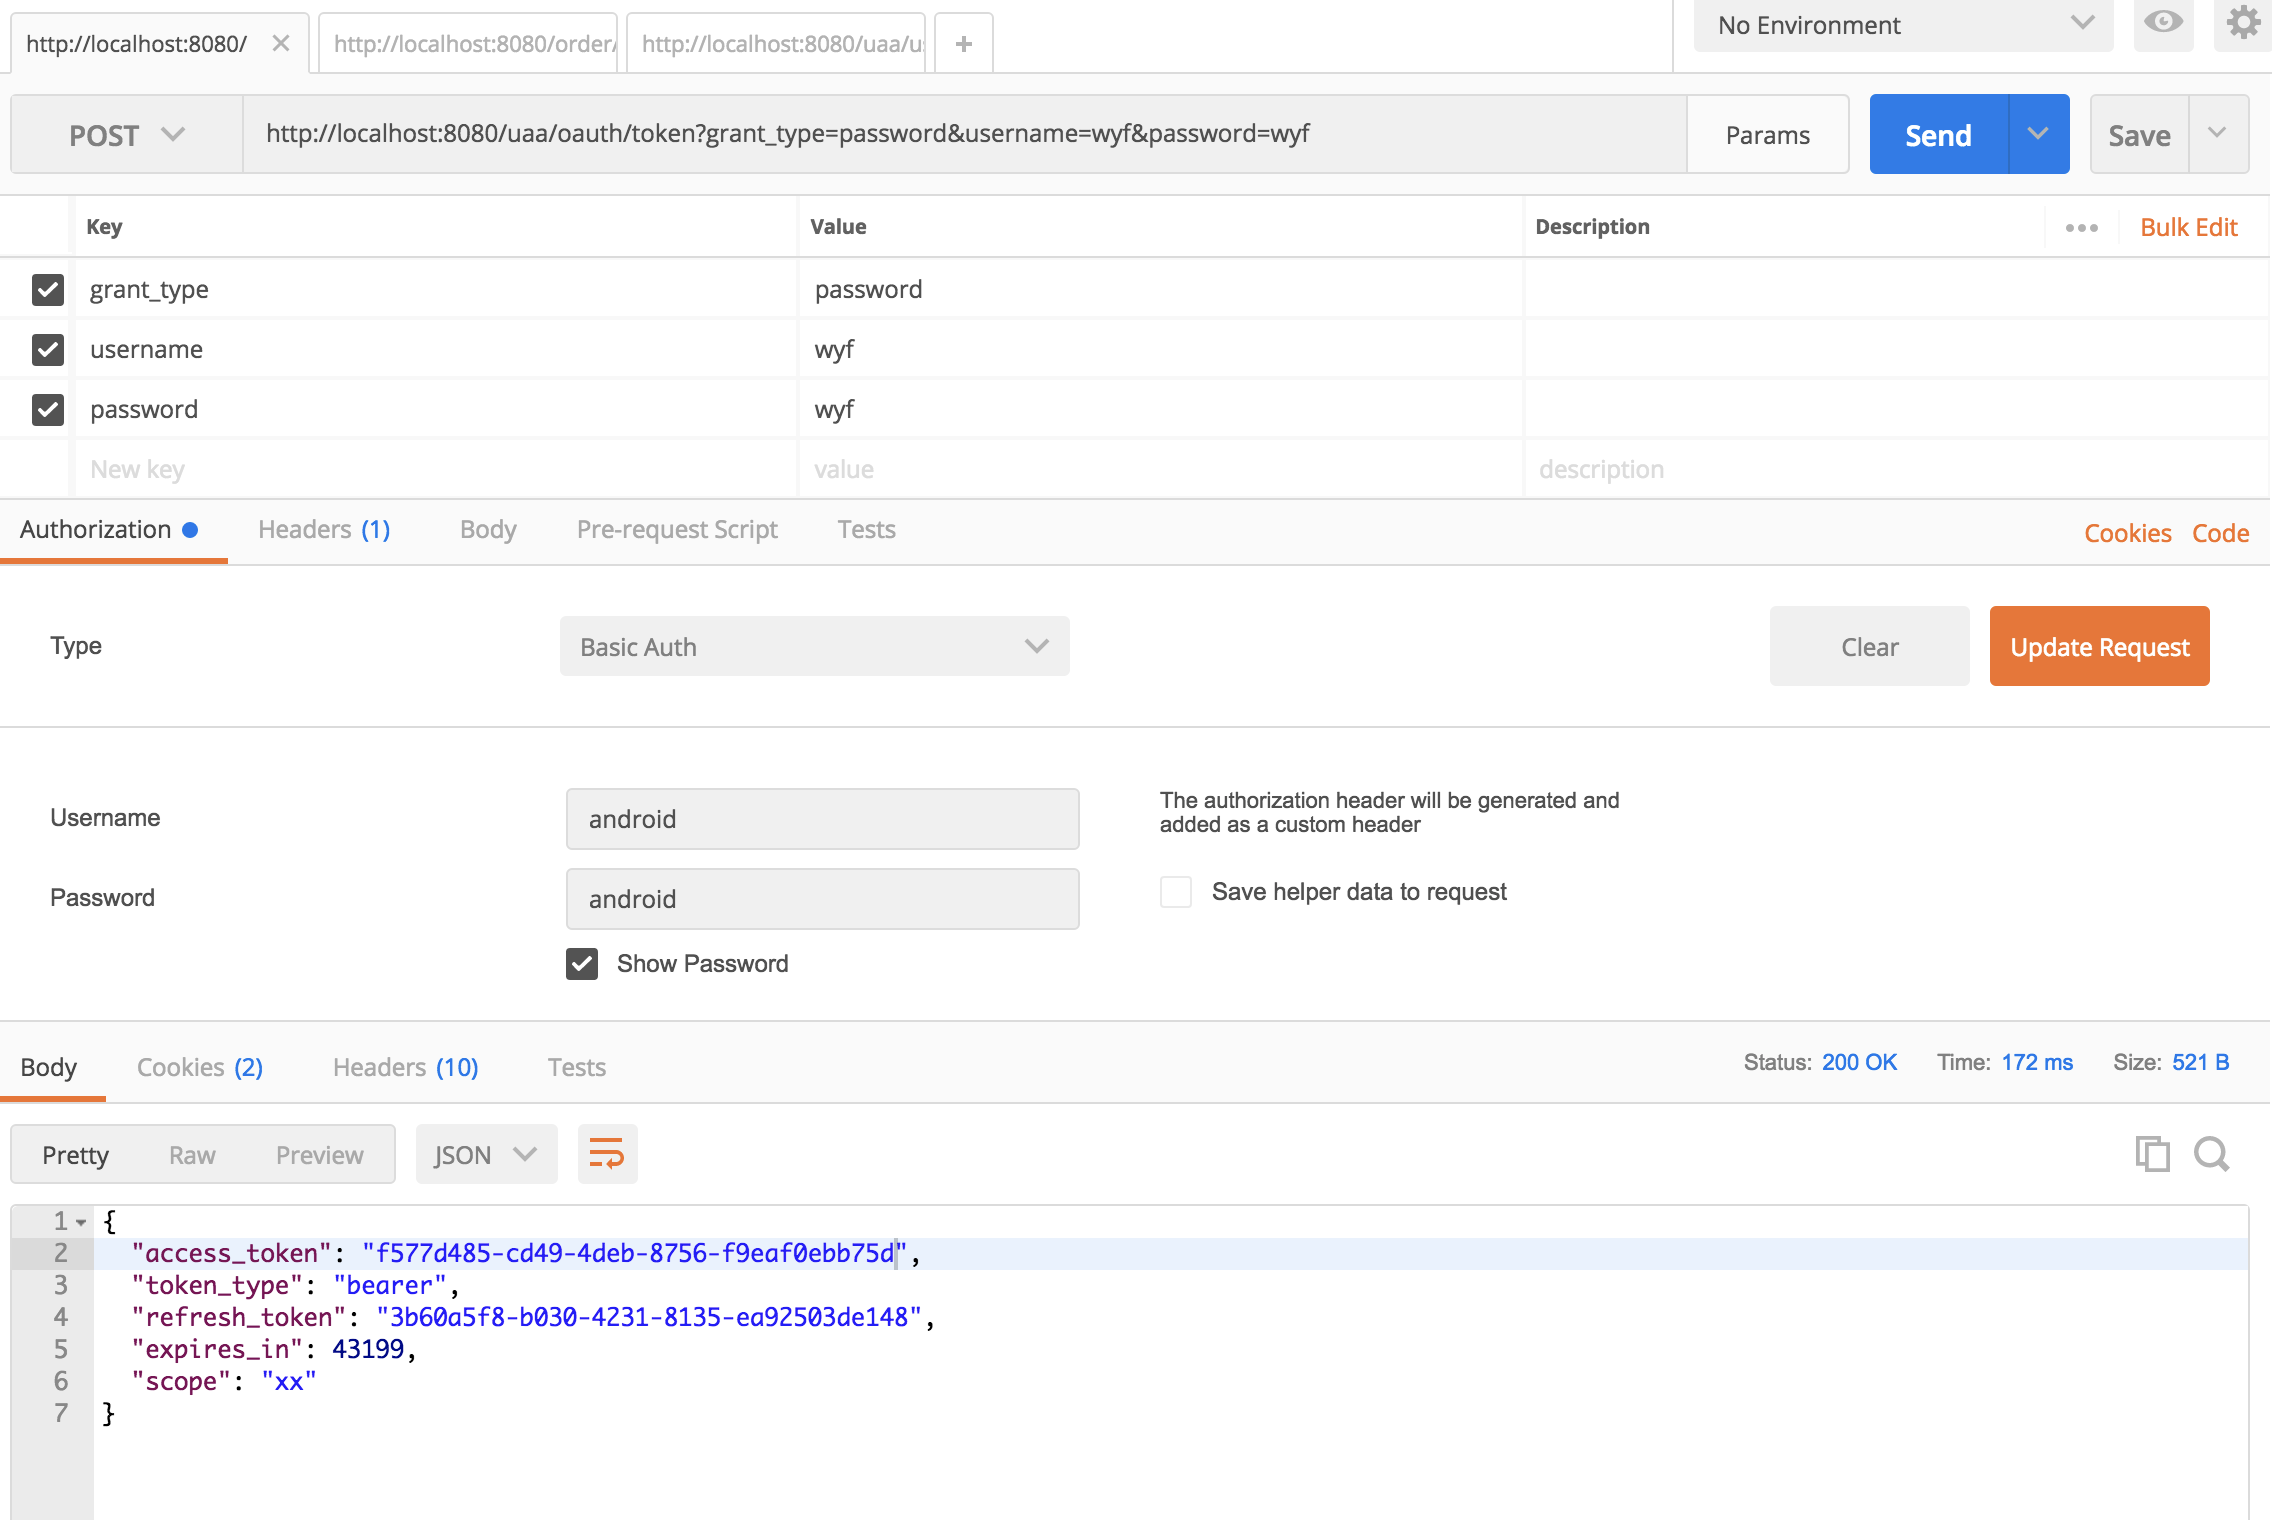Add a new request tab with plus icon
This screenshot has height=1520, width=2272.
(963, 44)
